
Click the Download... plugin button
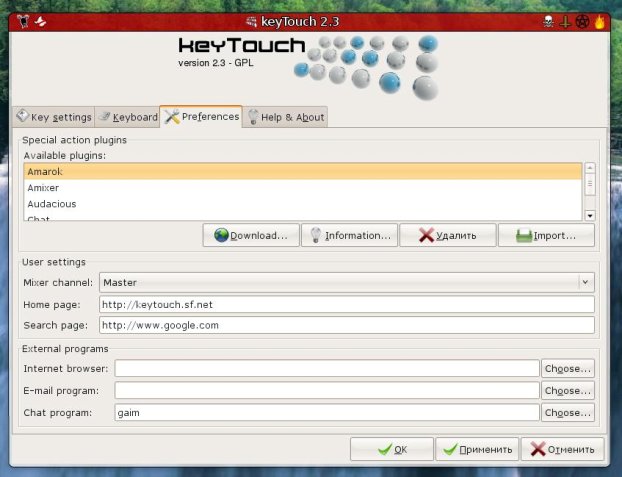point(251,235)
